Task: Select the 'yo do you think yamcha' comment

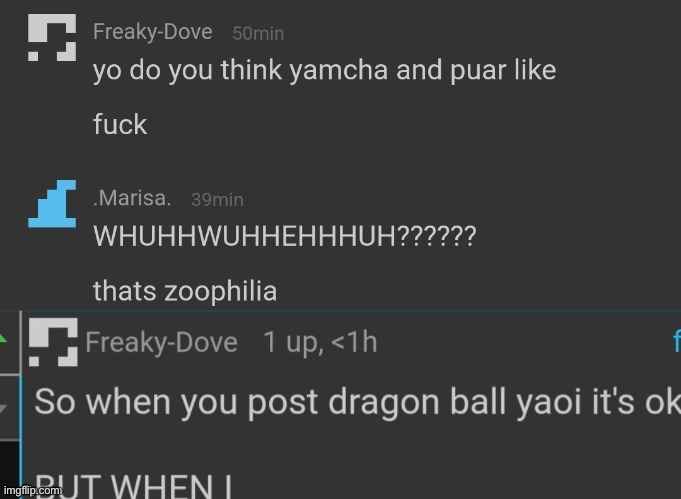Action: (324, 71)
